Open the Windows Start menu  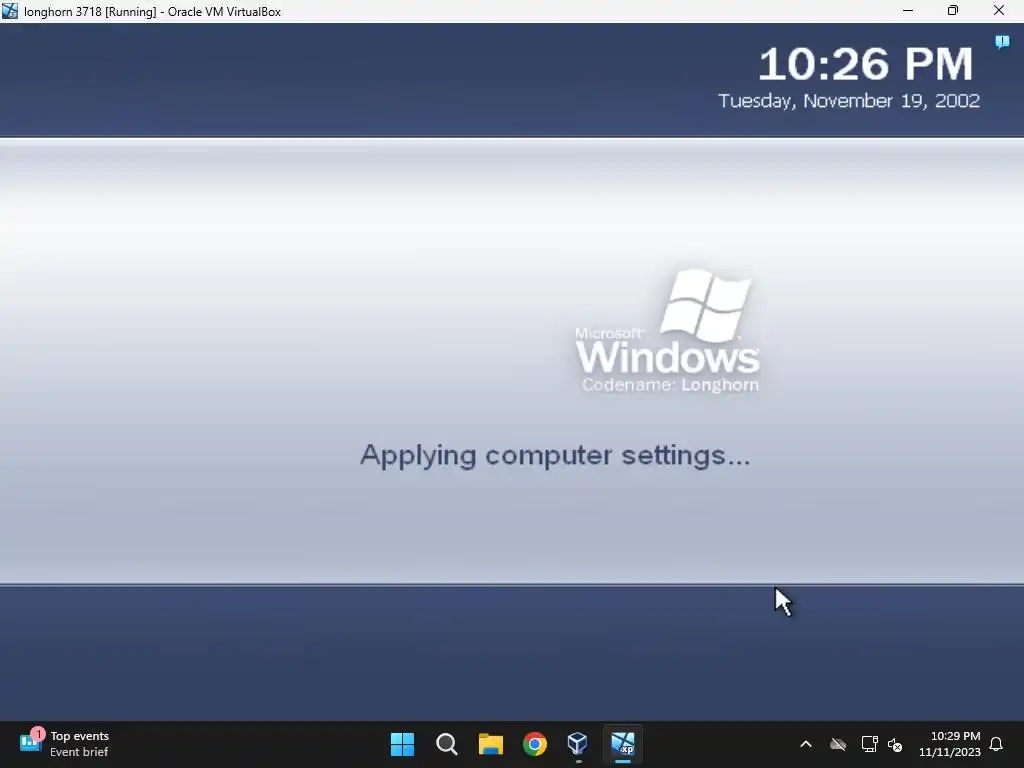pos(402,744)
